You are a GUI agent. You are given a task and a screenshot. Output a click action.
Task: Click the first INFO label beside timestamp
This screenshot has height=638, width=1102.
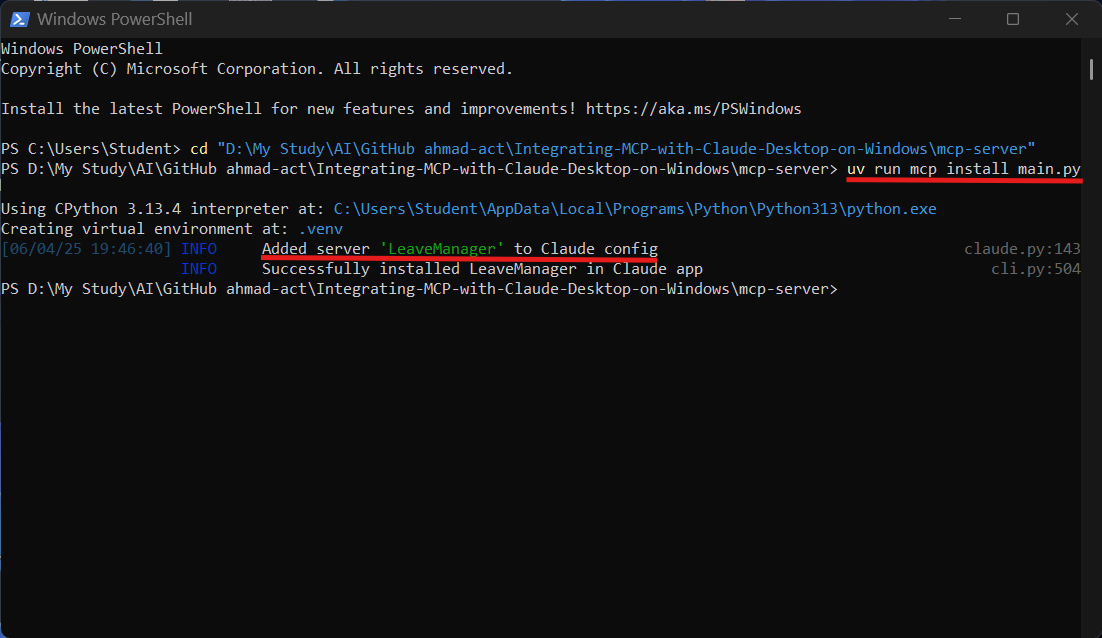(x=199, y=249)
